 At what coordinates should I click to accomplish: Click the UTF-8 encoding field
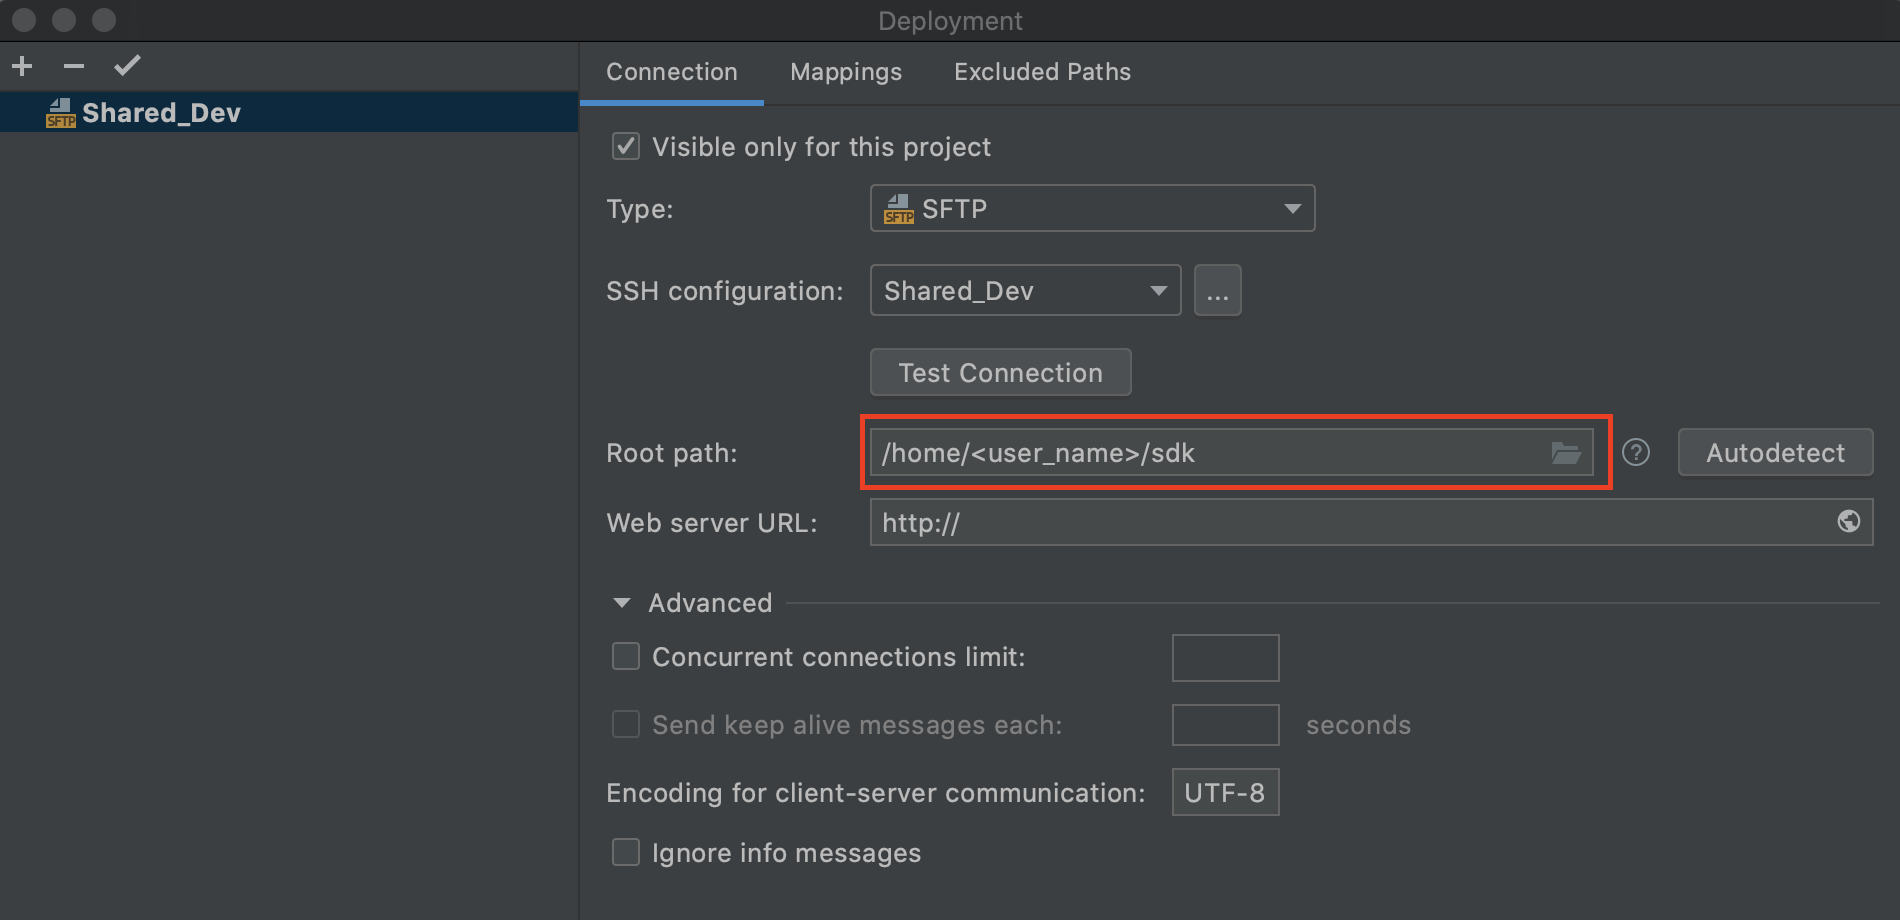tap(1225, 792)
